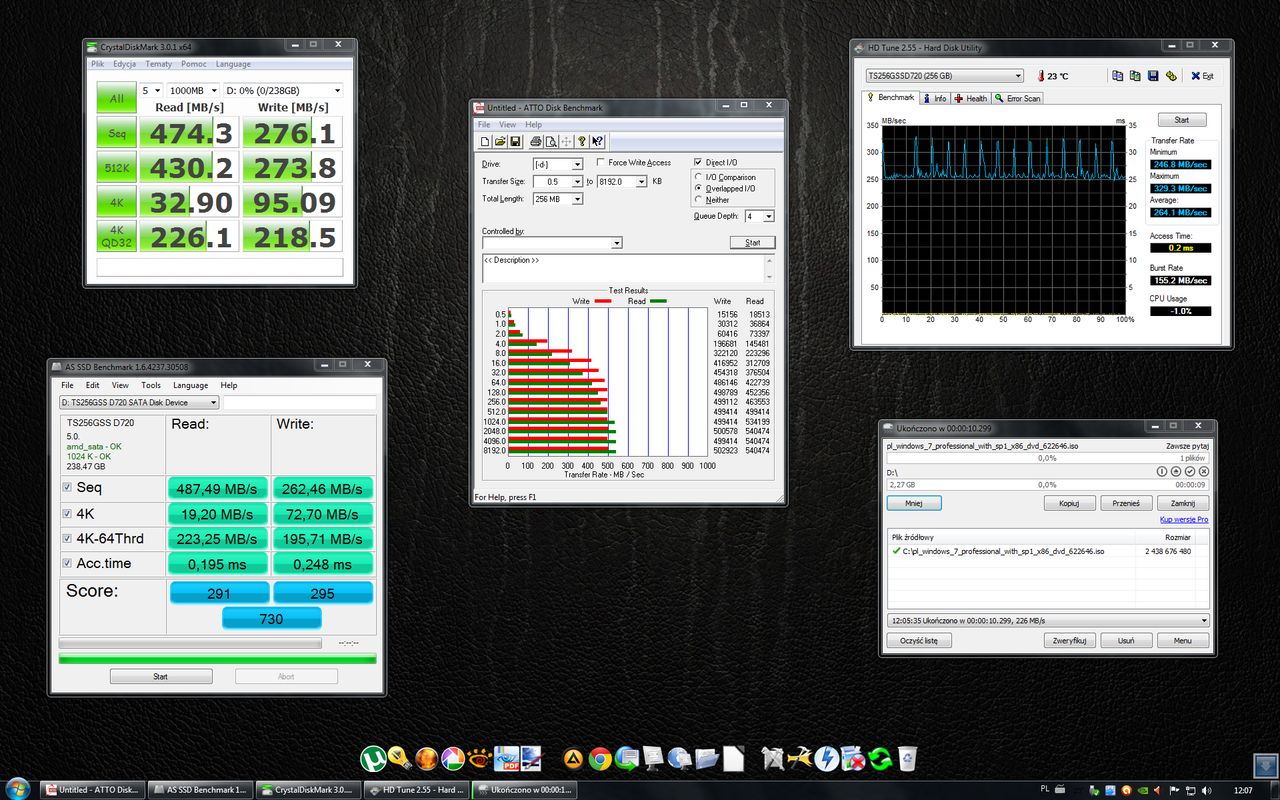Click the empty comment field in CrystalDiskMark
1280x800 pixels.
[x=219, y=267]
